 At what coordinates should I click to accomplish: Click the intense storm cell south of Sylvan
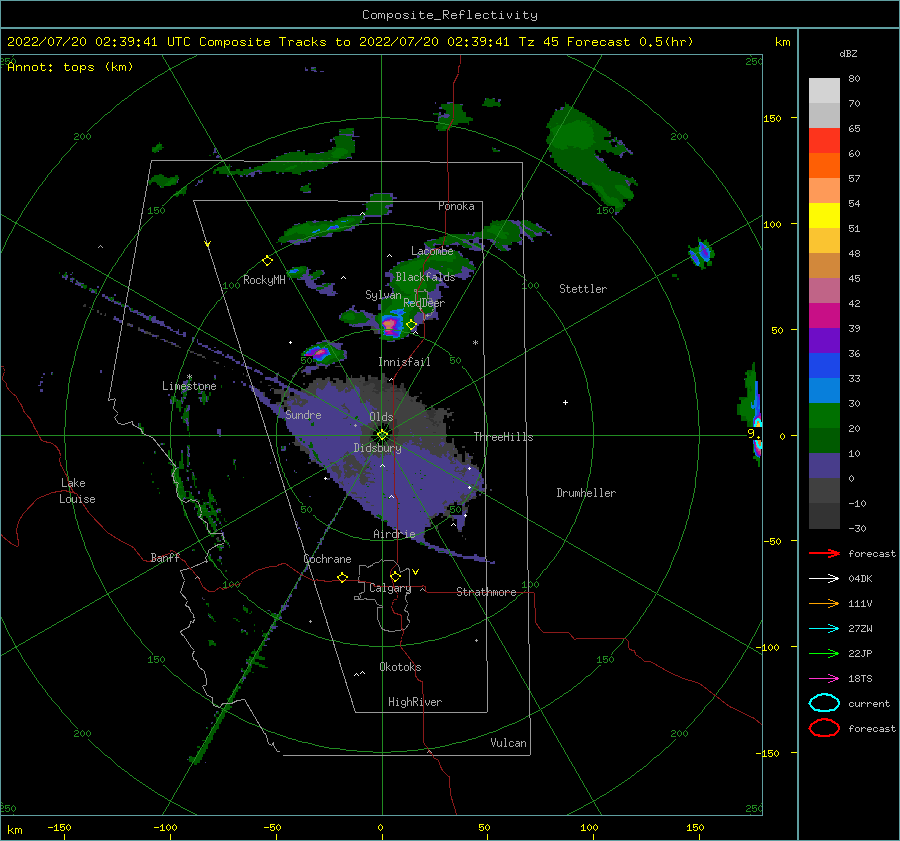tap(391, 325)
